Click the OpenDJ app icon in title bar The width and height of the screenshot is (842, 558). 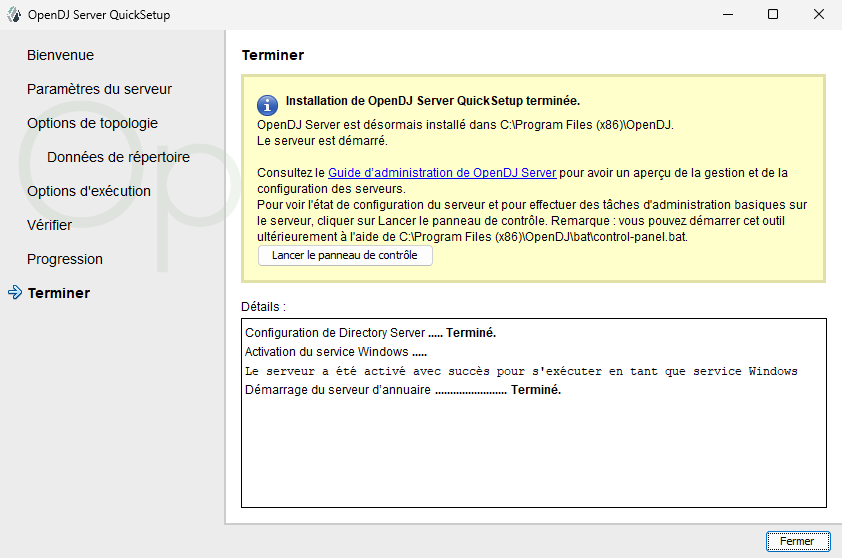click(14, 15)
